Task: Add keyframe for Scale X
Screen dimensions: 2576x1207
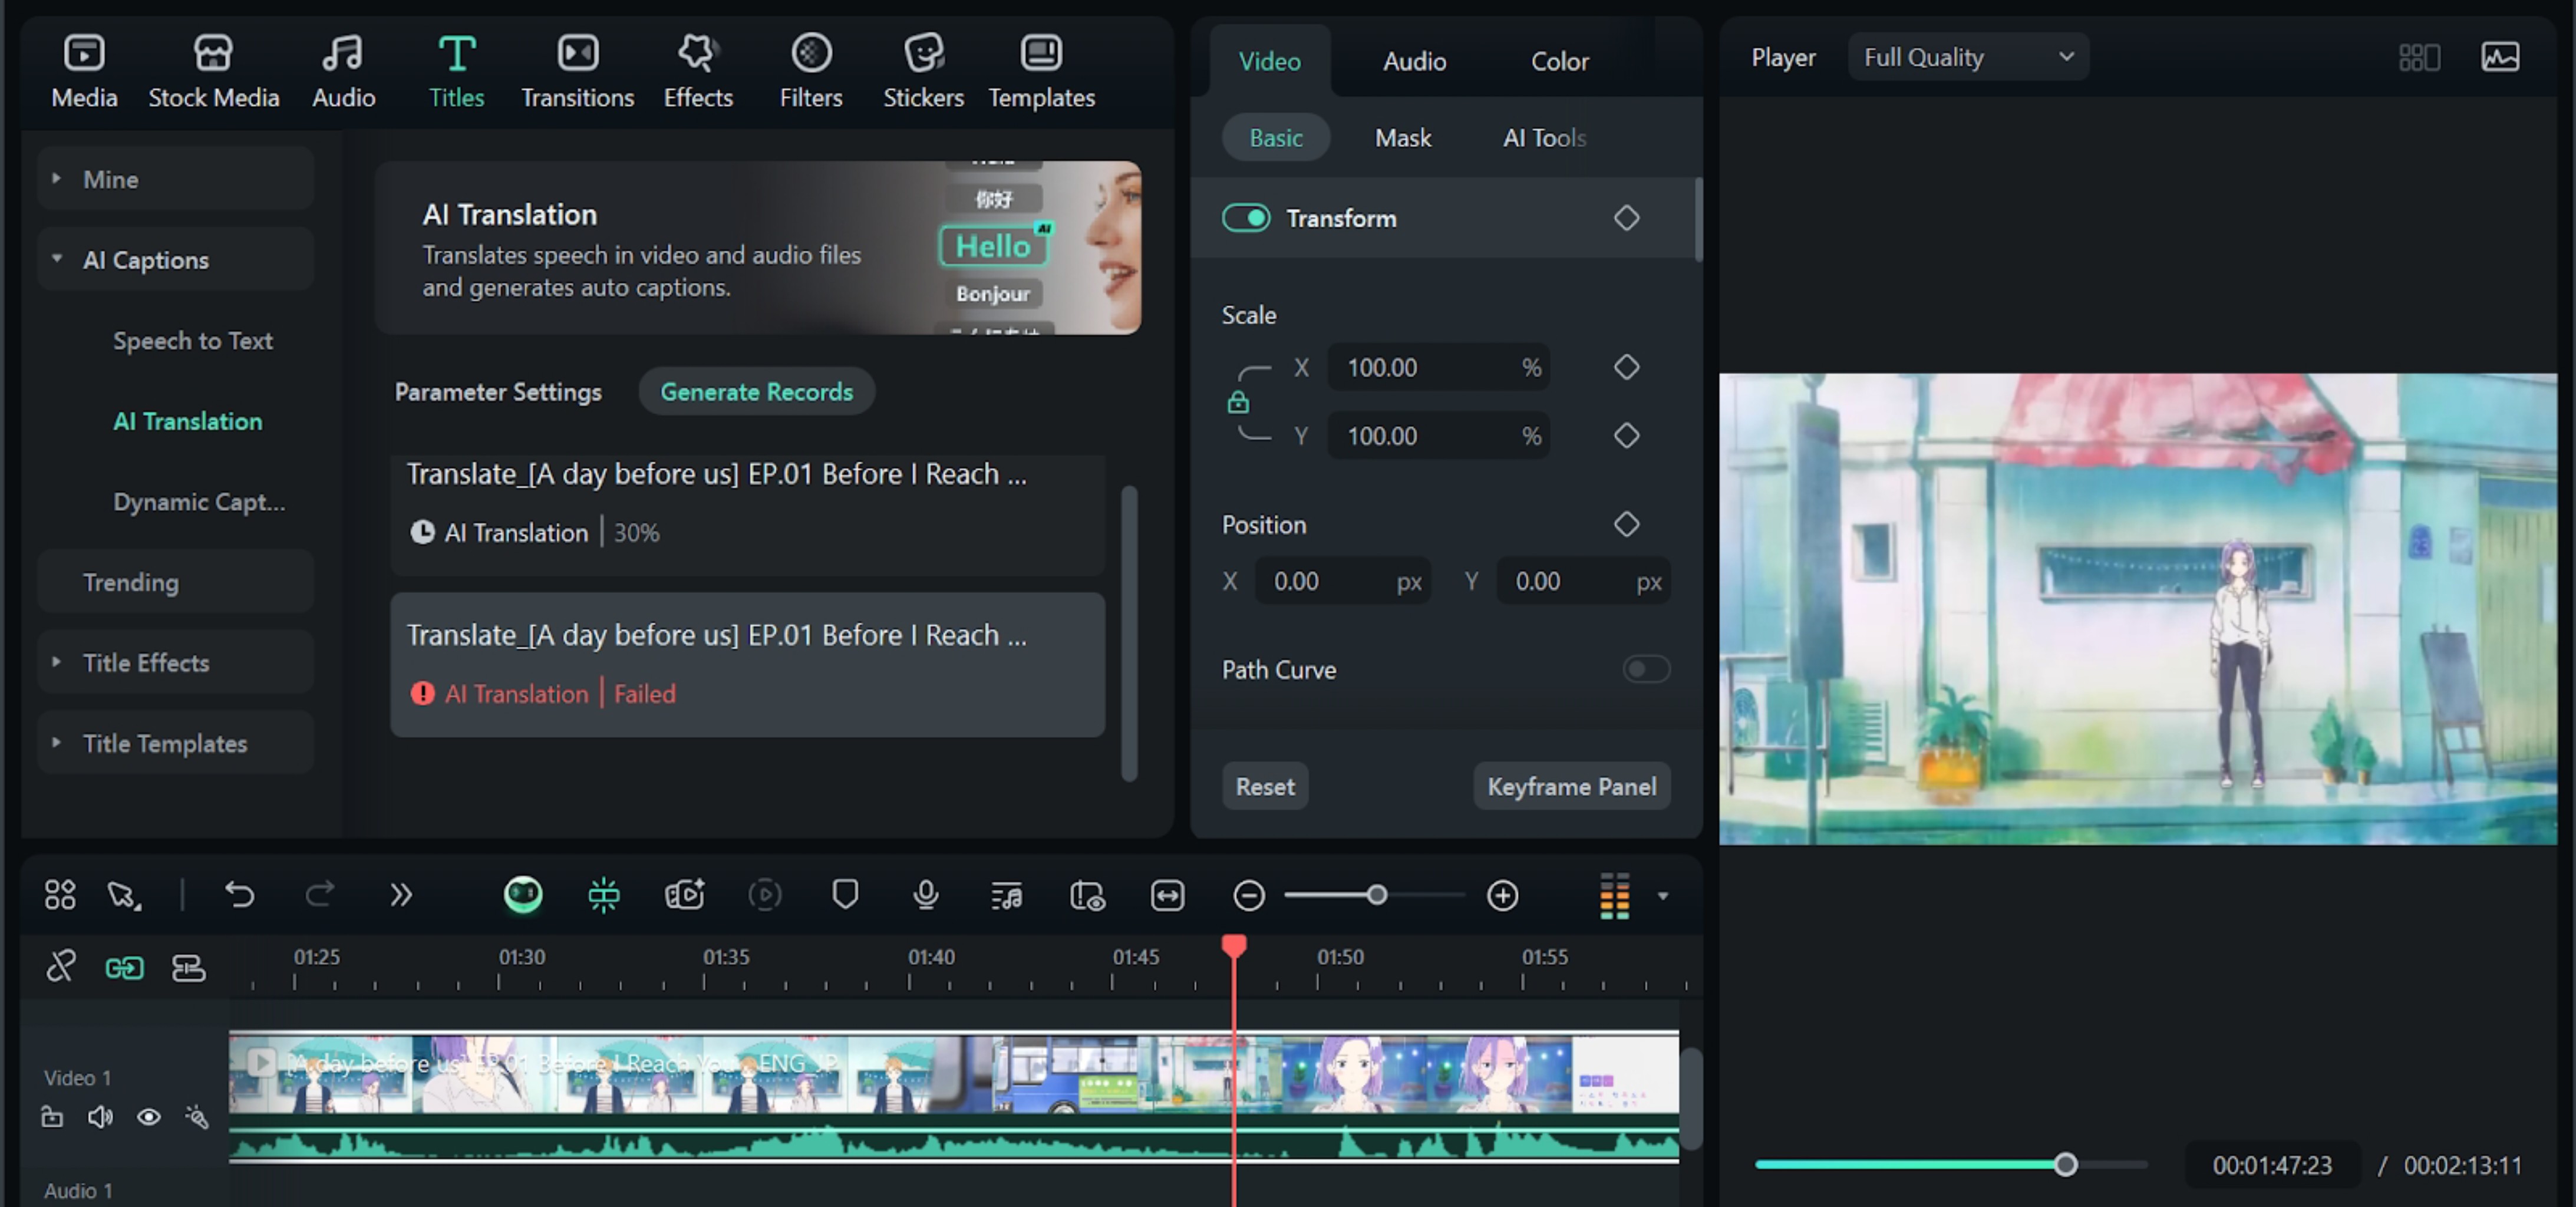Action: pyautogui.click(x=1626, y=367)
